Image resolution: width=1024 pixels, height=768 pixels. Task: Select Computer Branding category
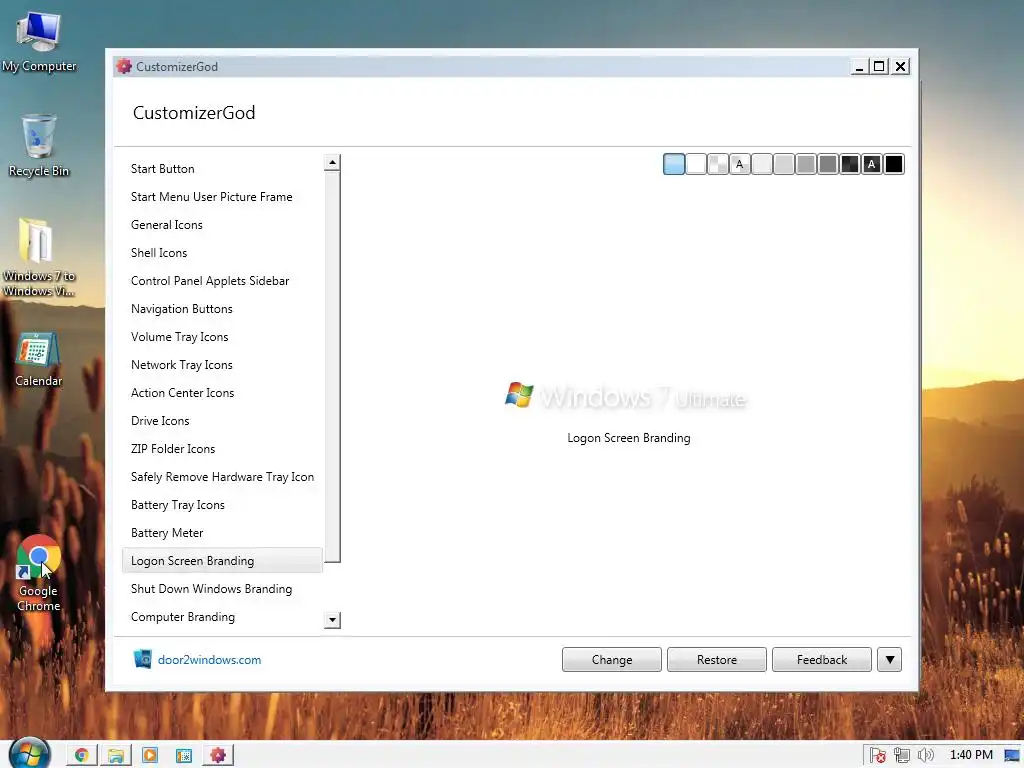[x=223, y=617]
